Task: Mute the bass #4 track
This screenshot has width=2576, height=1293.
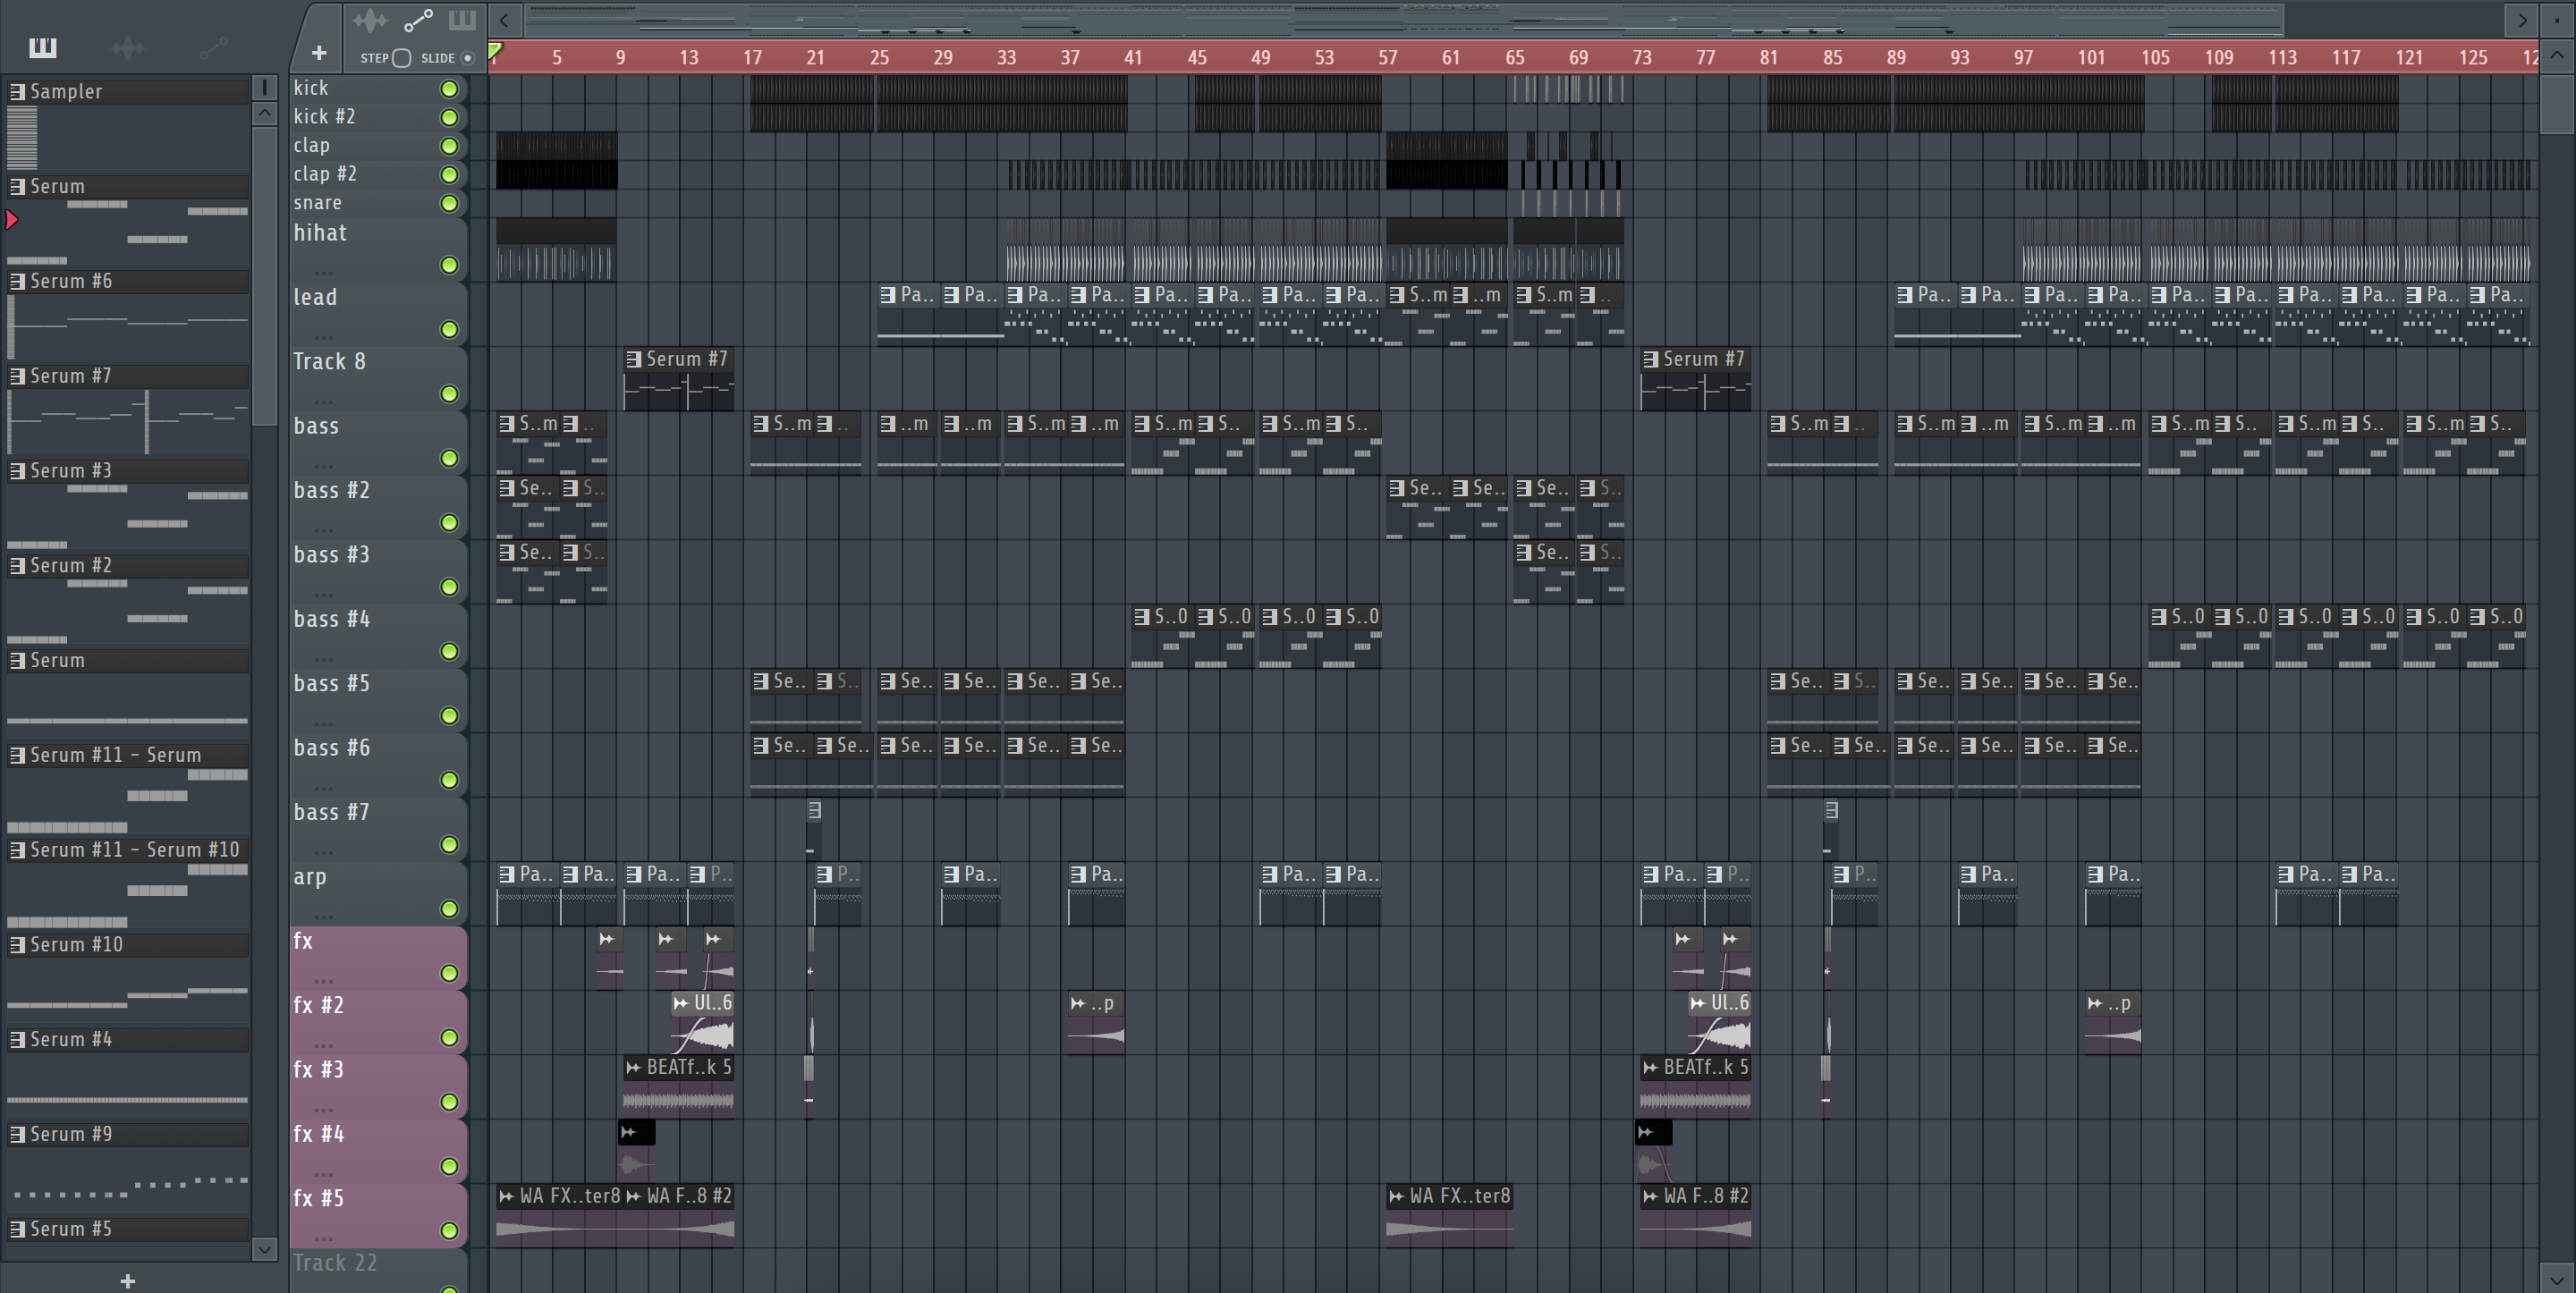Action: [450, 651]
